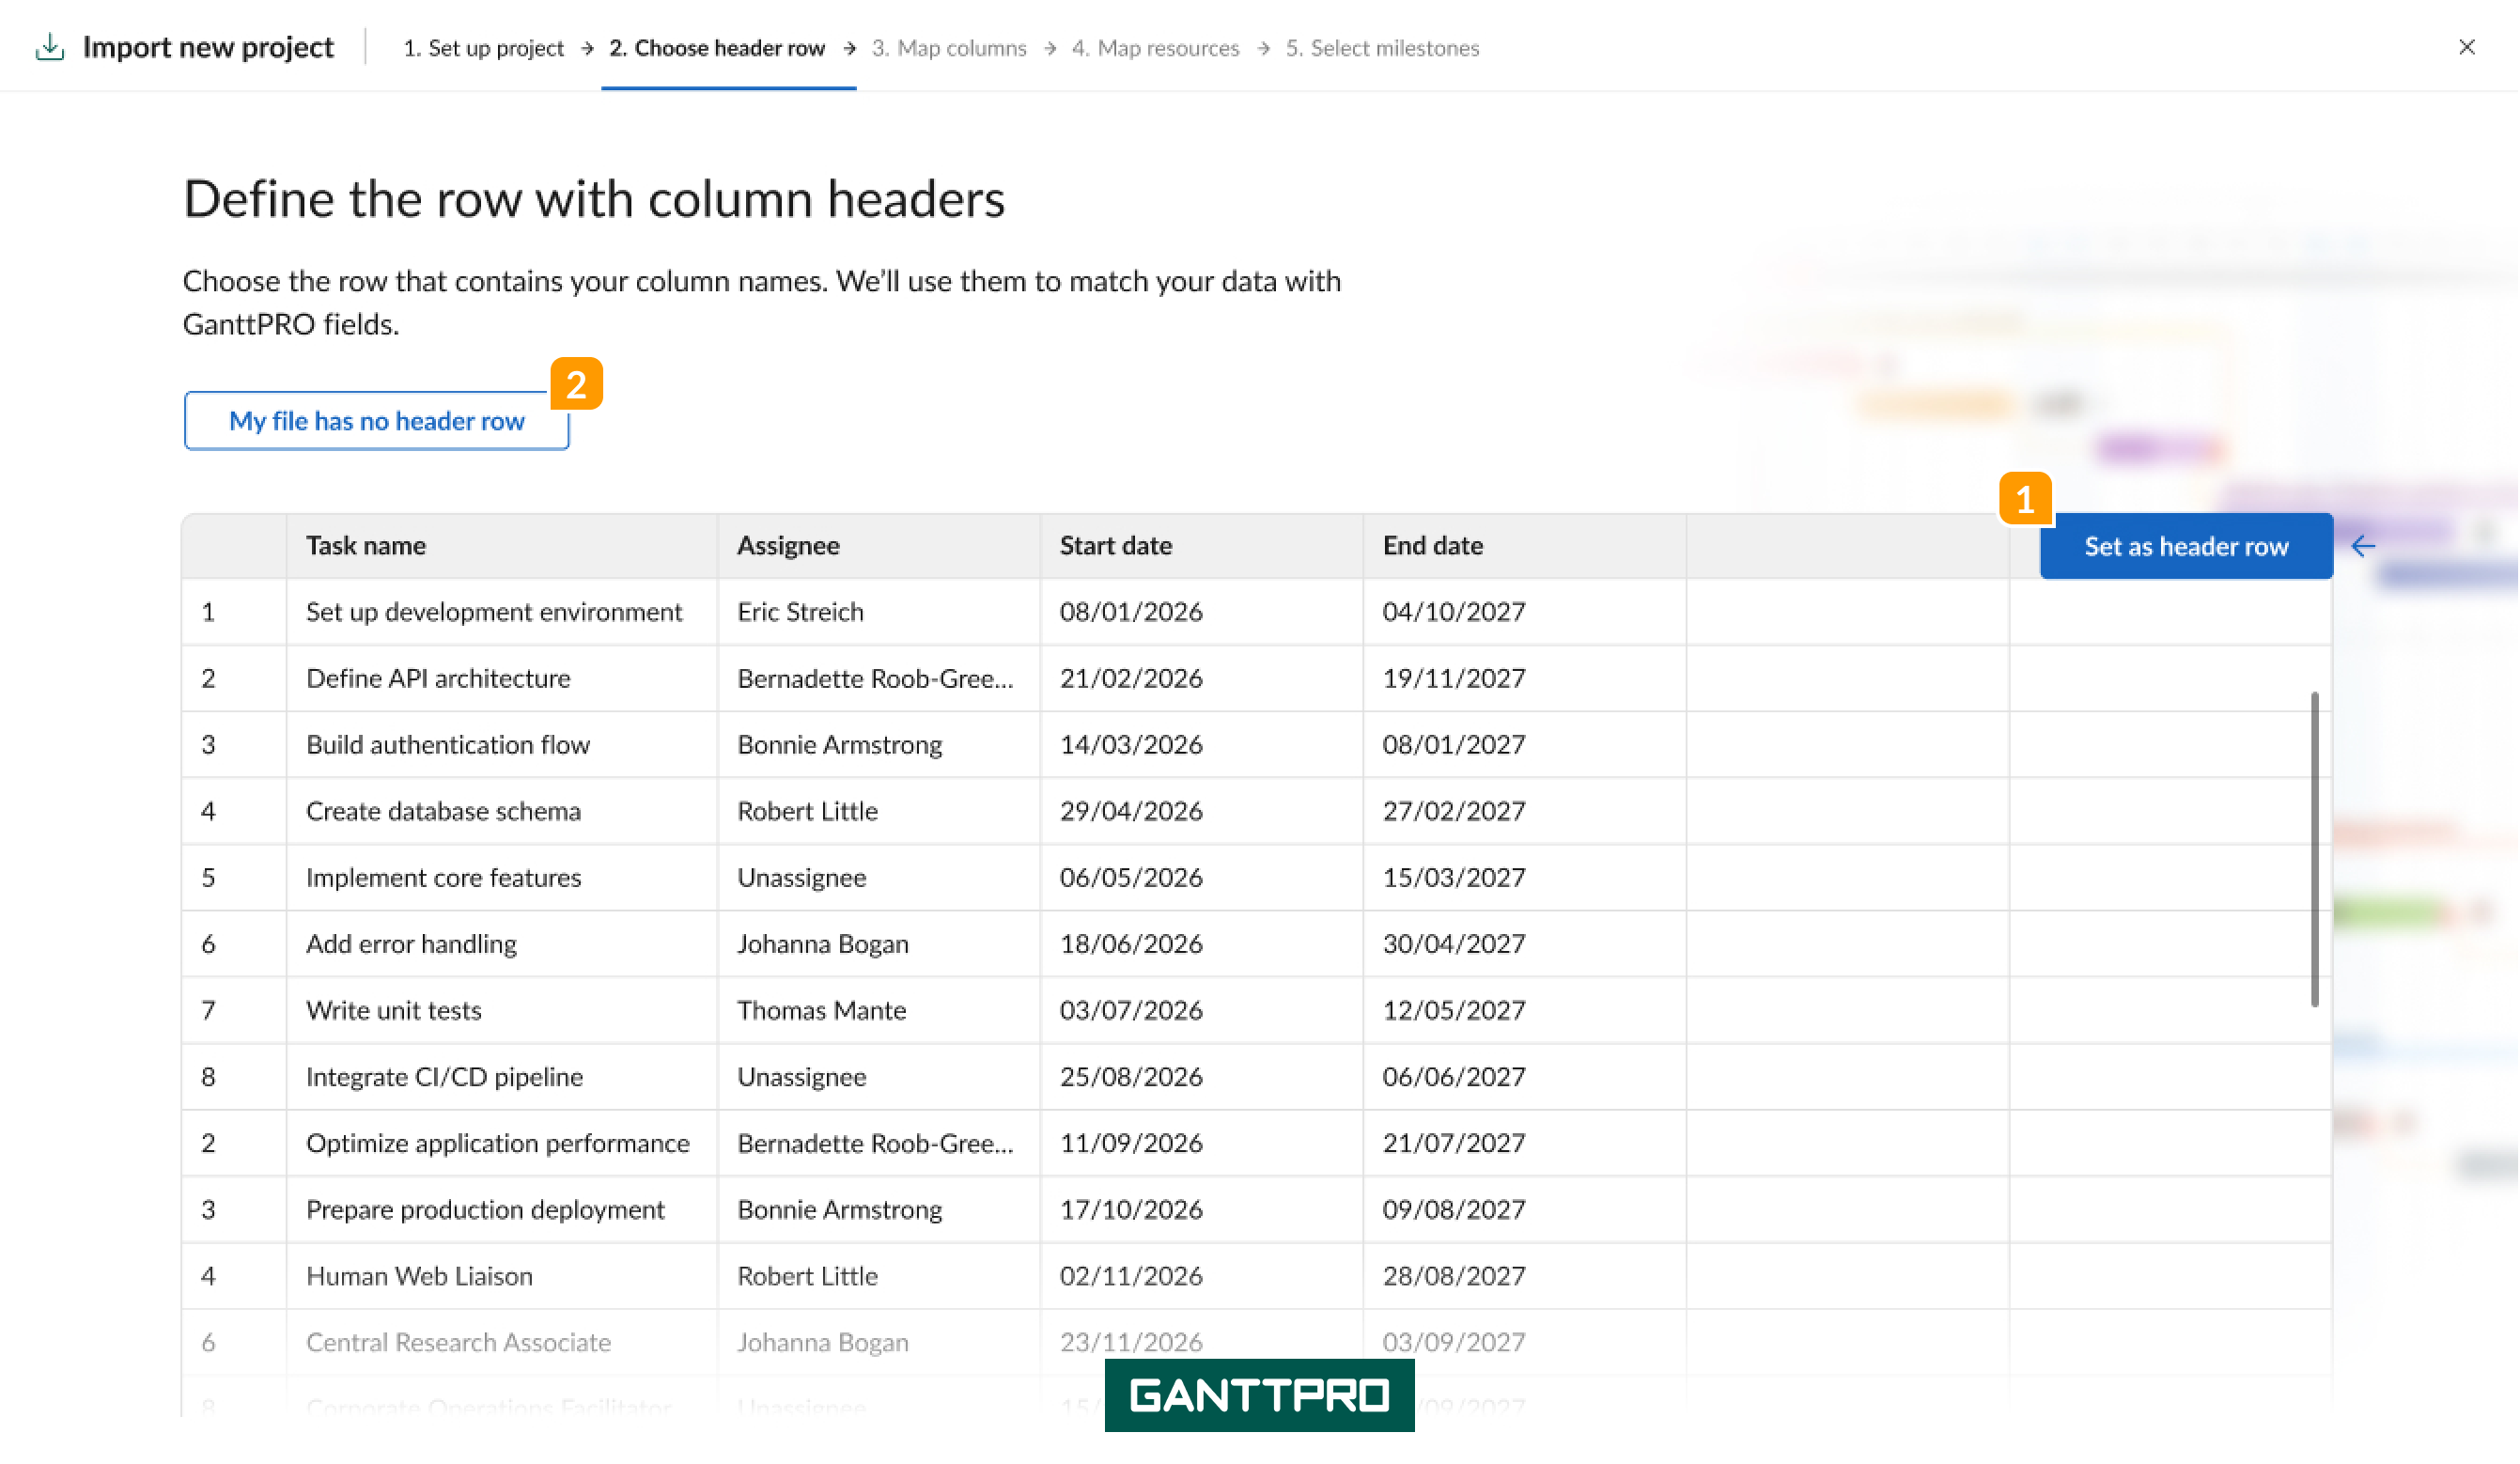Click the blue left-pointing arrow icon

2364,546
